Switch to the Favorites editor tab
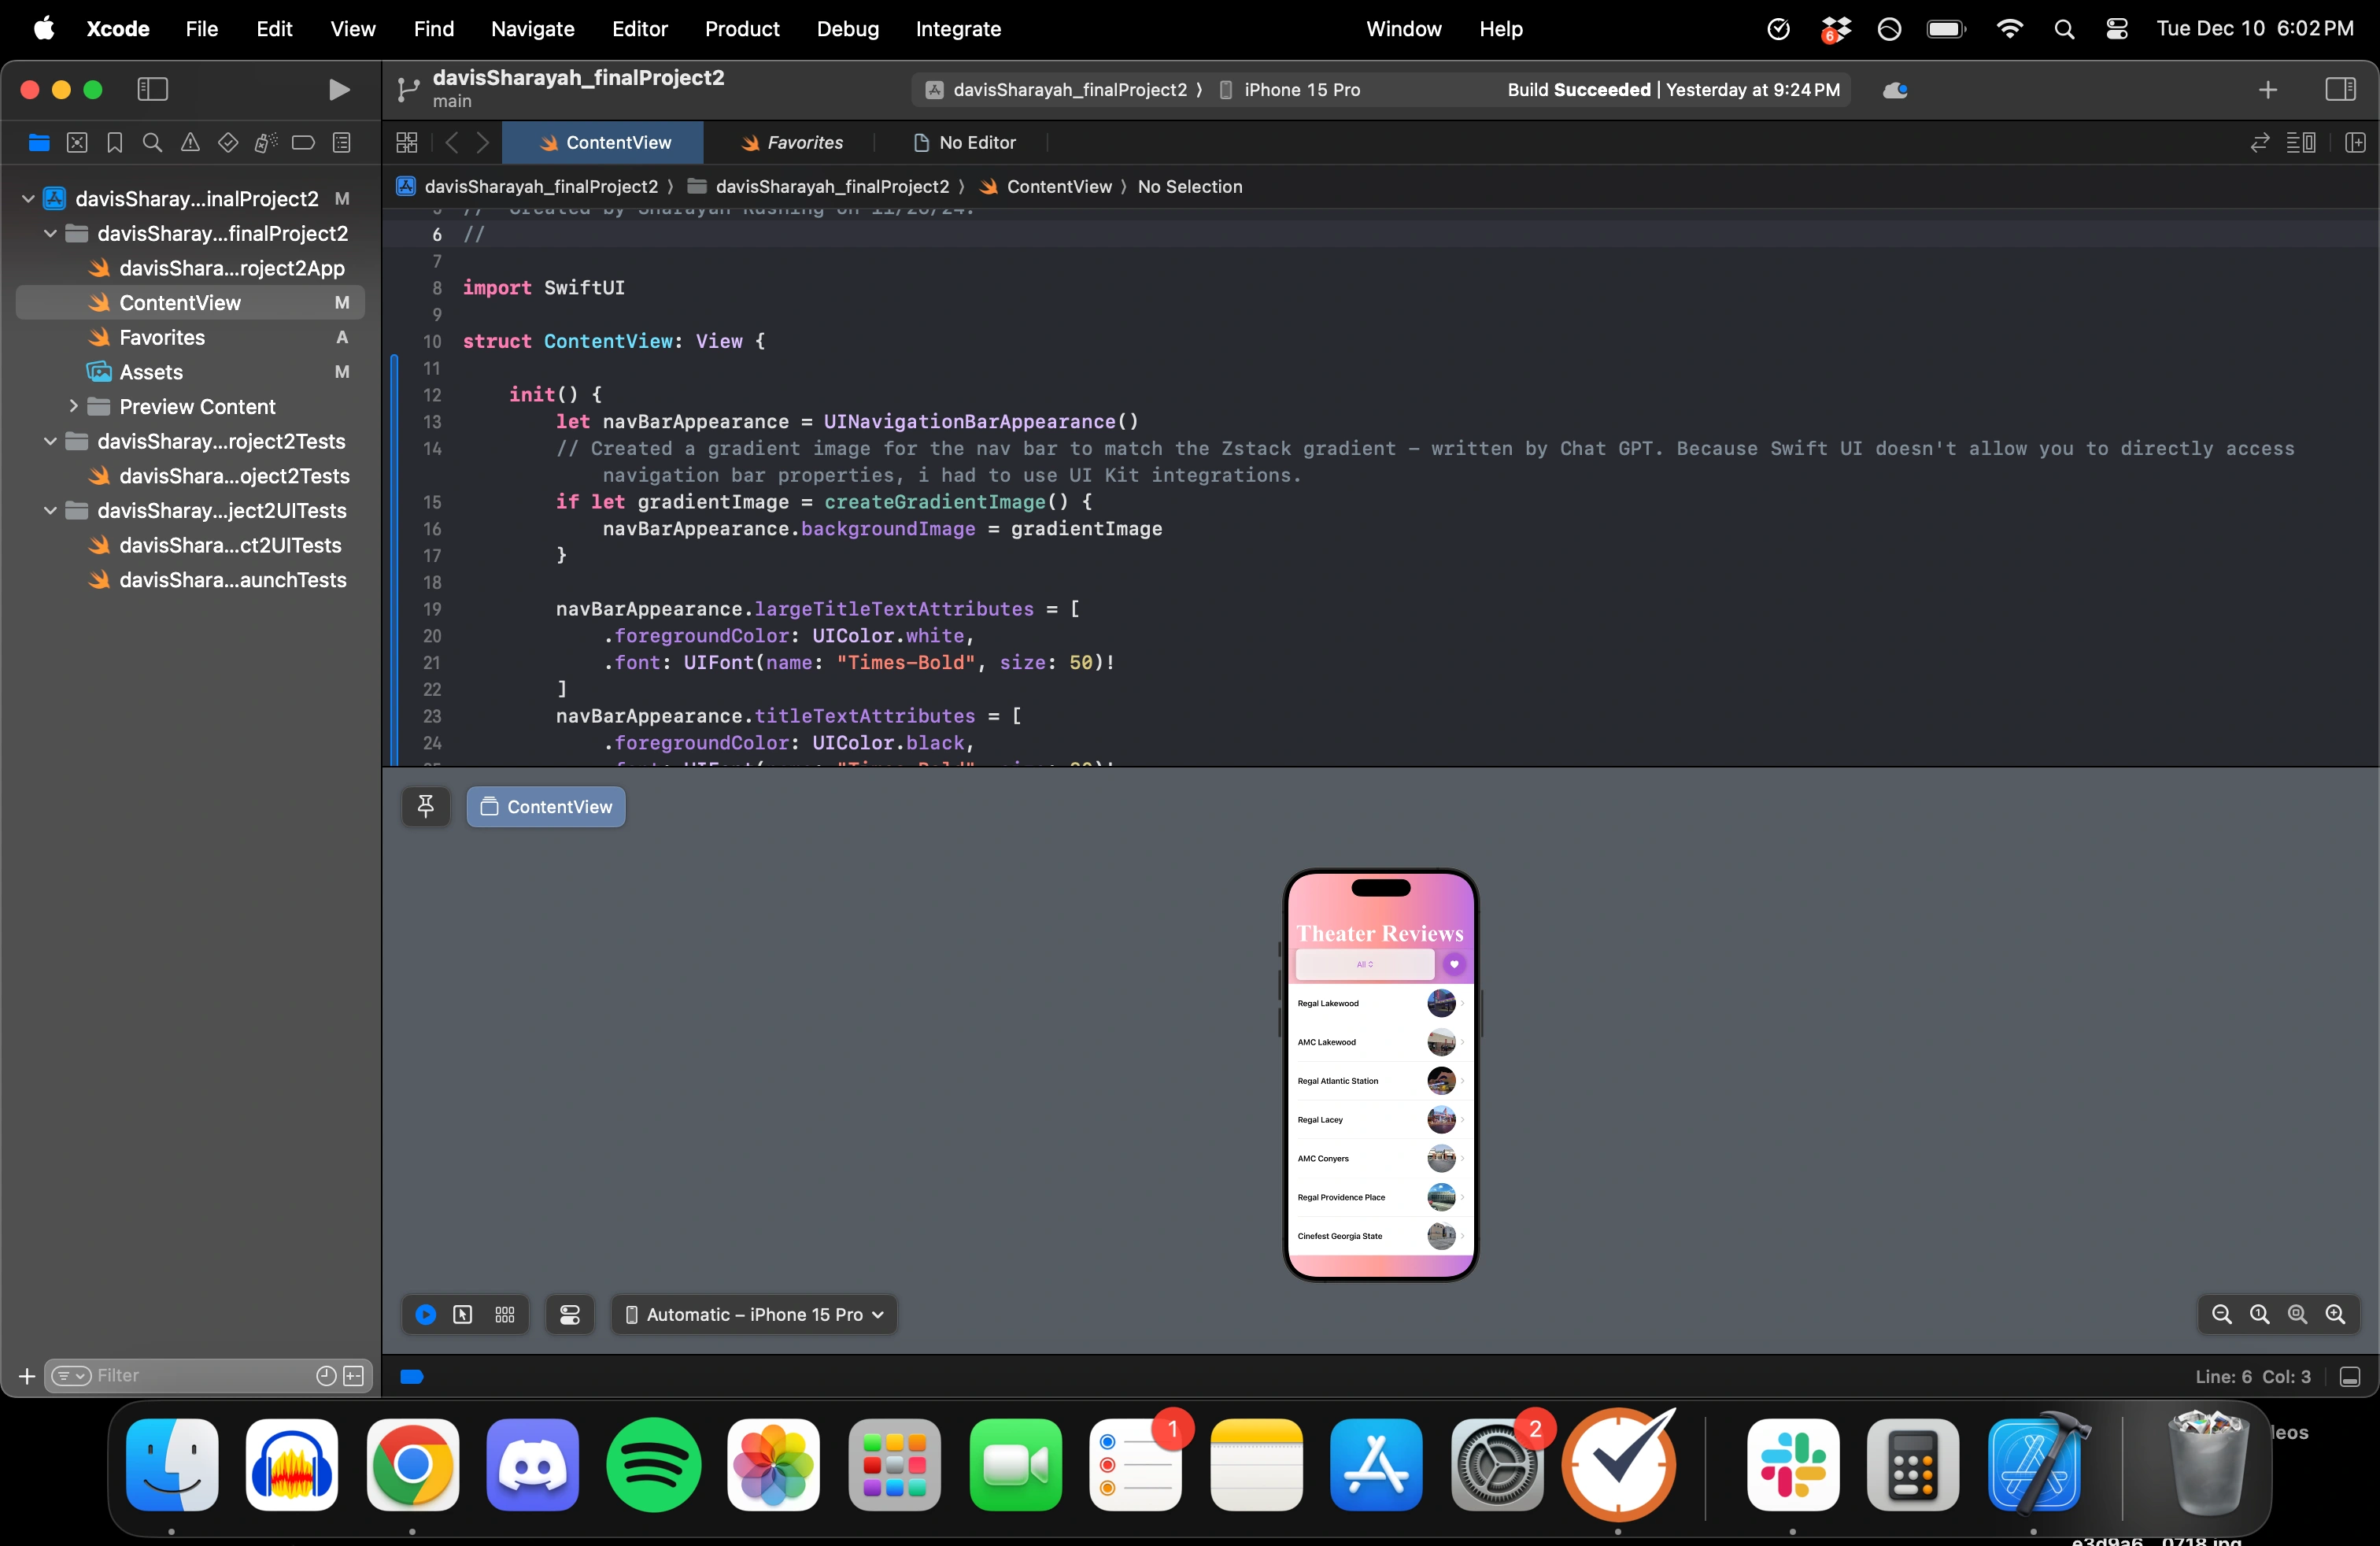Image resolution: width=2380 pixels, height=1546 pixels. pyautogui.click(x=792, y=143)
